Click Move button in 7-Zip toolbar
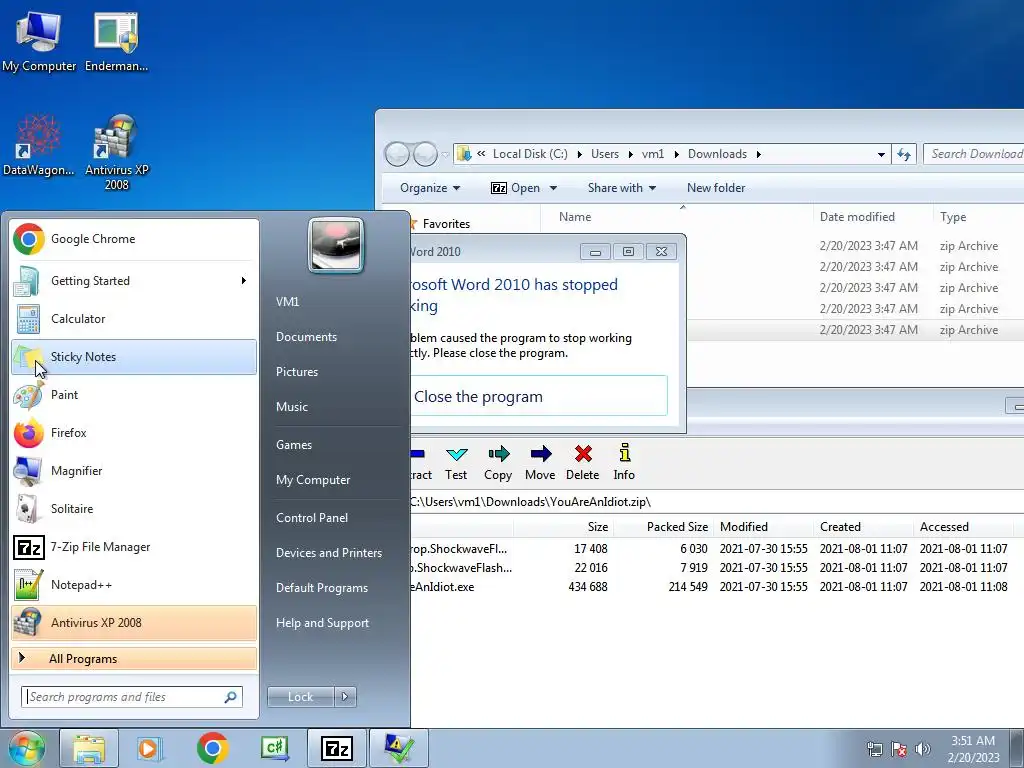The image size is (1024, 768). 540,463
